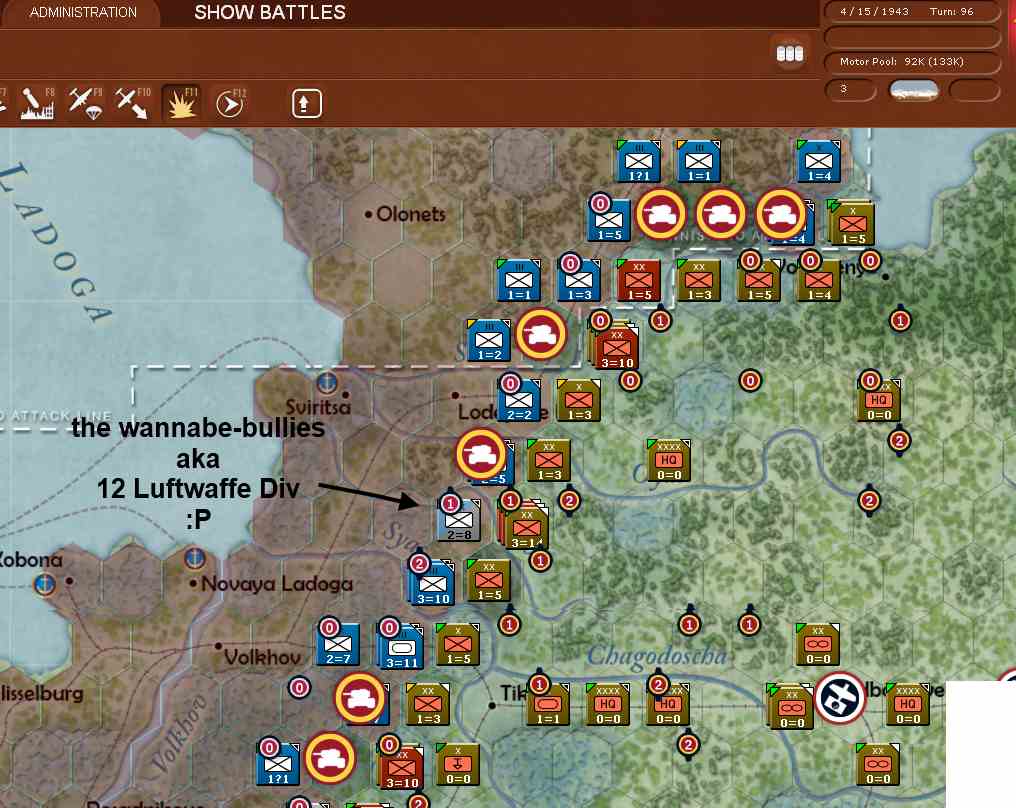Select the gold 0=0 airborne unit with anchor symbol

458,765
